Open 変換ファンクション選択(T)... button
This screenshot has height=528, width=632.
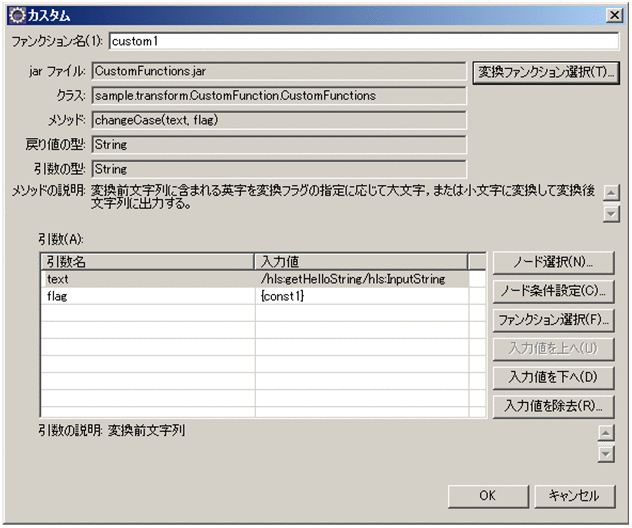point(546,73)
